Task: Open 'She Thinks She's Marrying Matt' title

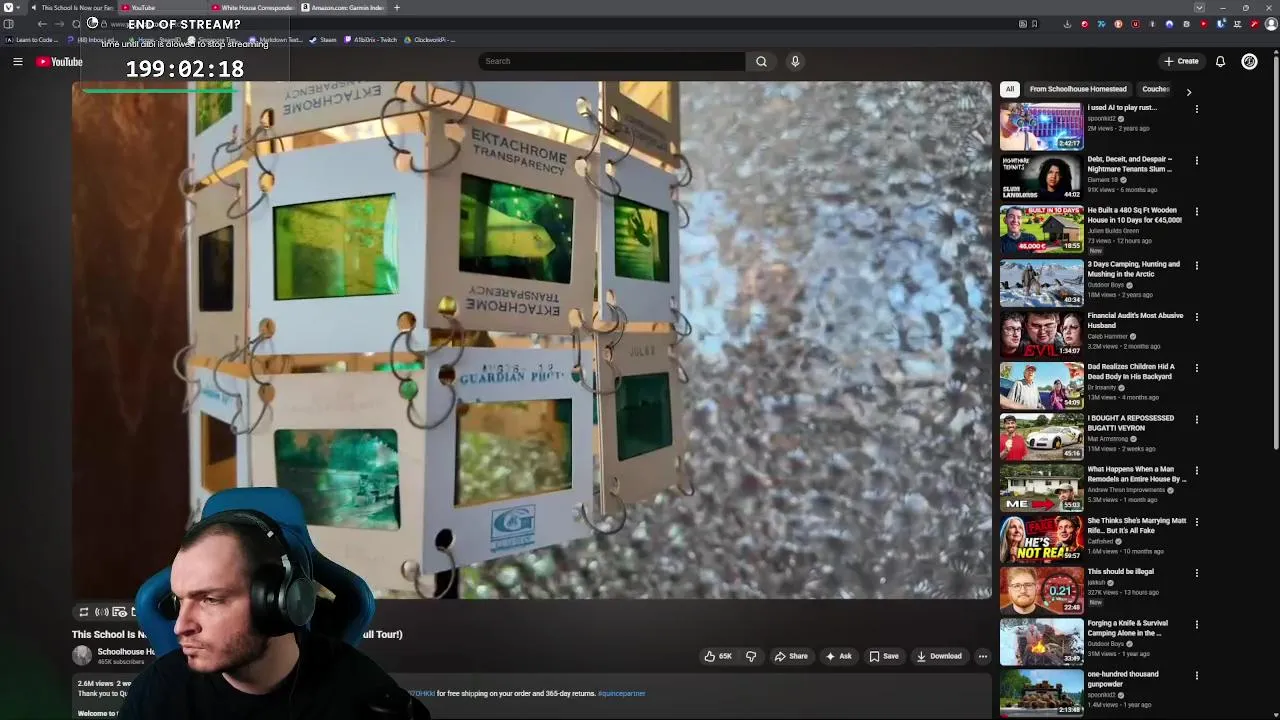Action: tap(1137, 525)
